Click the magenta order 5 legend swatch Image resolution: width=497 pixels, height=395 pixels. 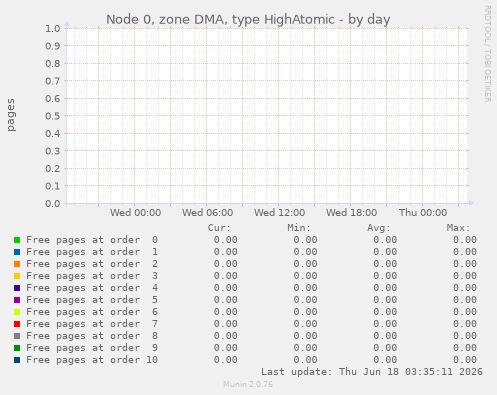pyautogui.click(x=17, y=300)
